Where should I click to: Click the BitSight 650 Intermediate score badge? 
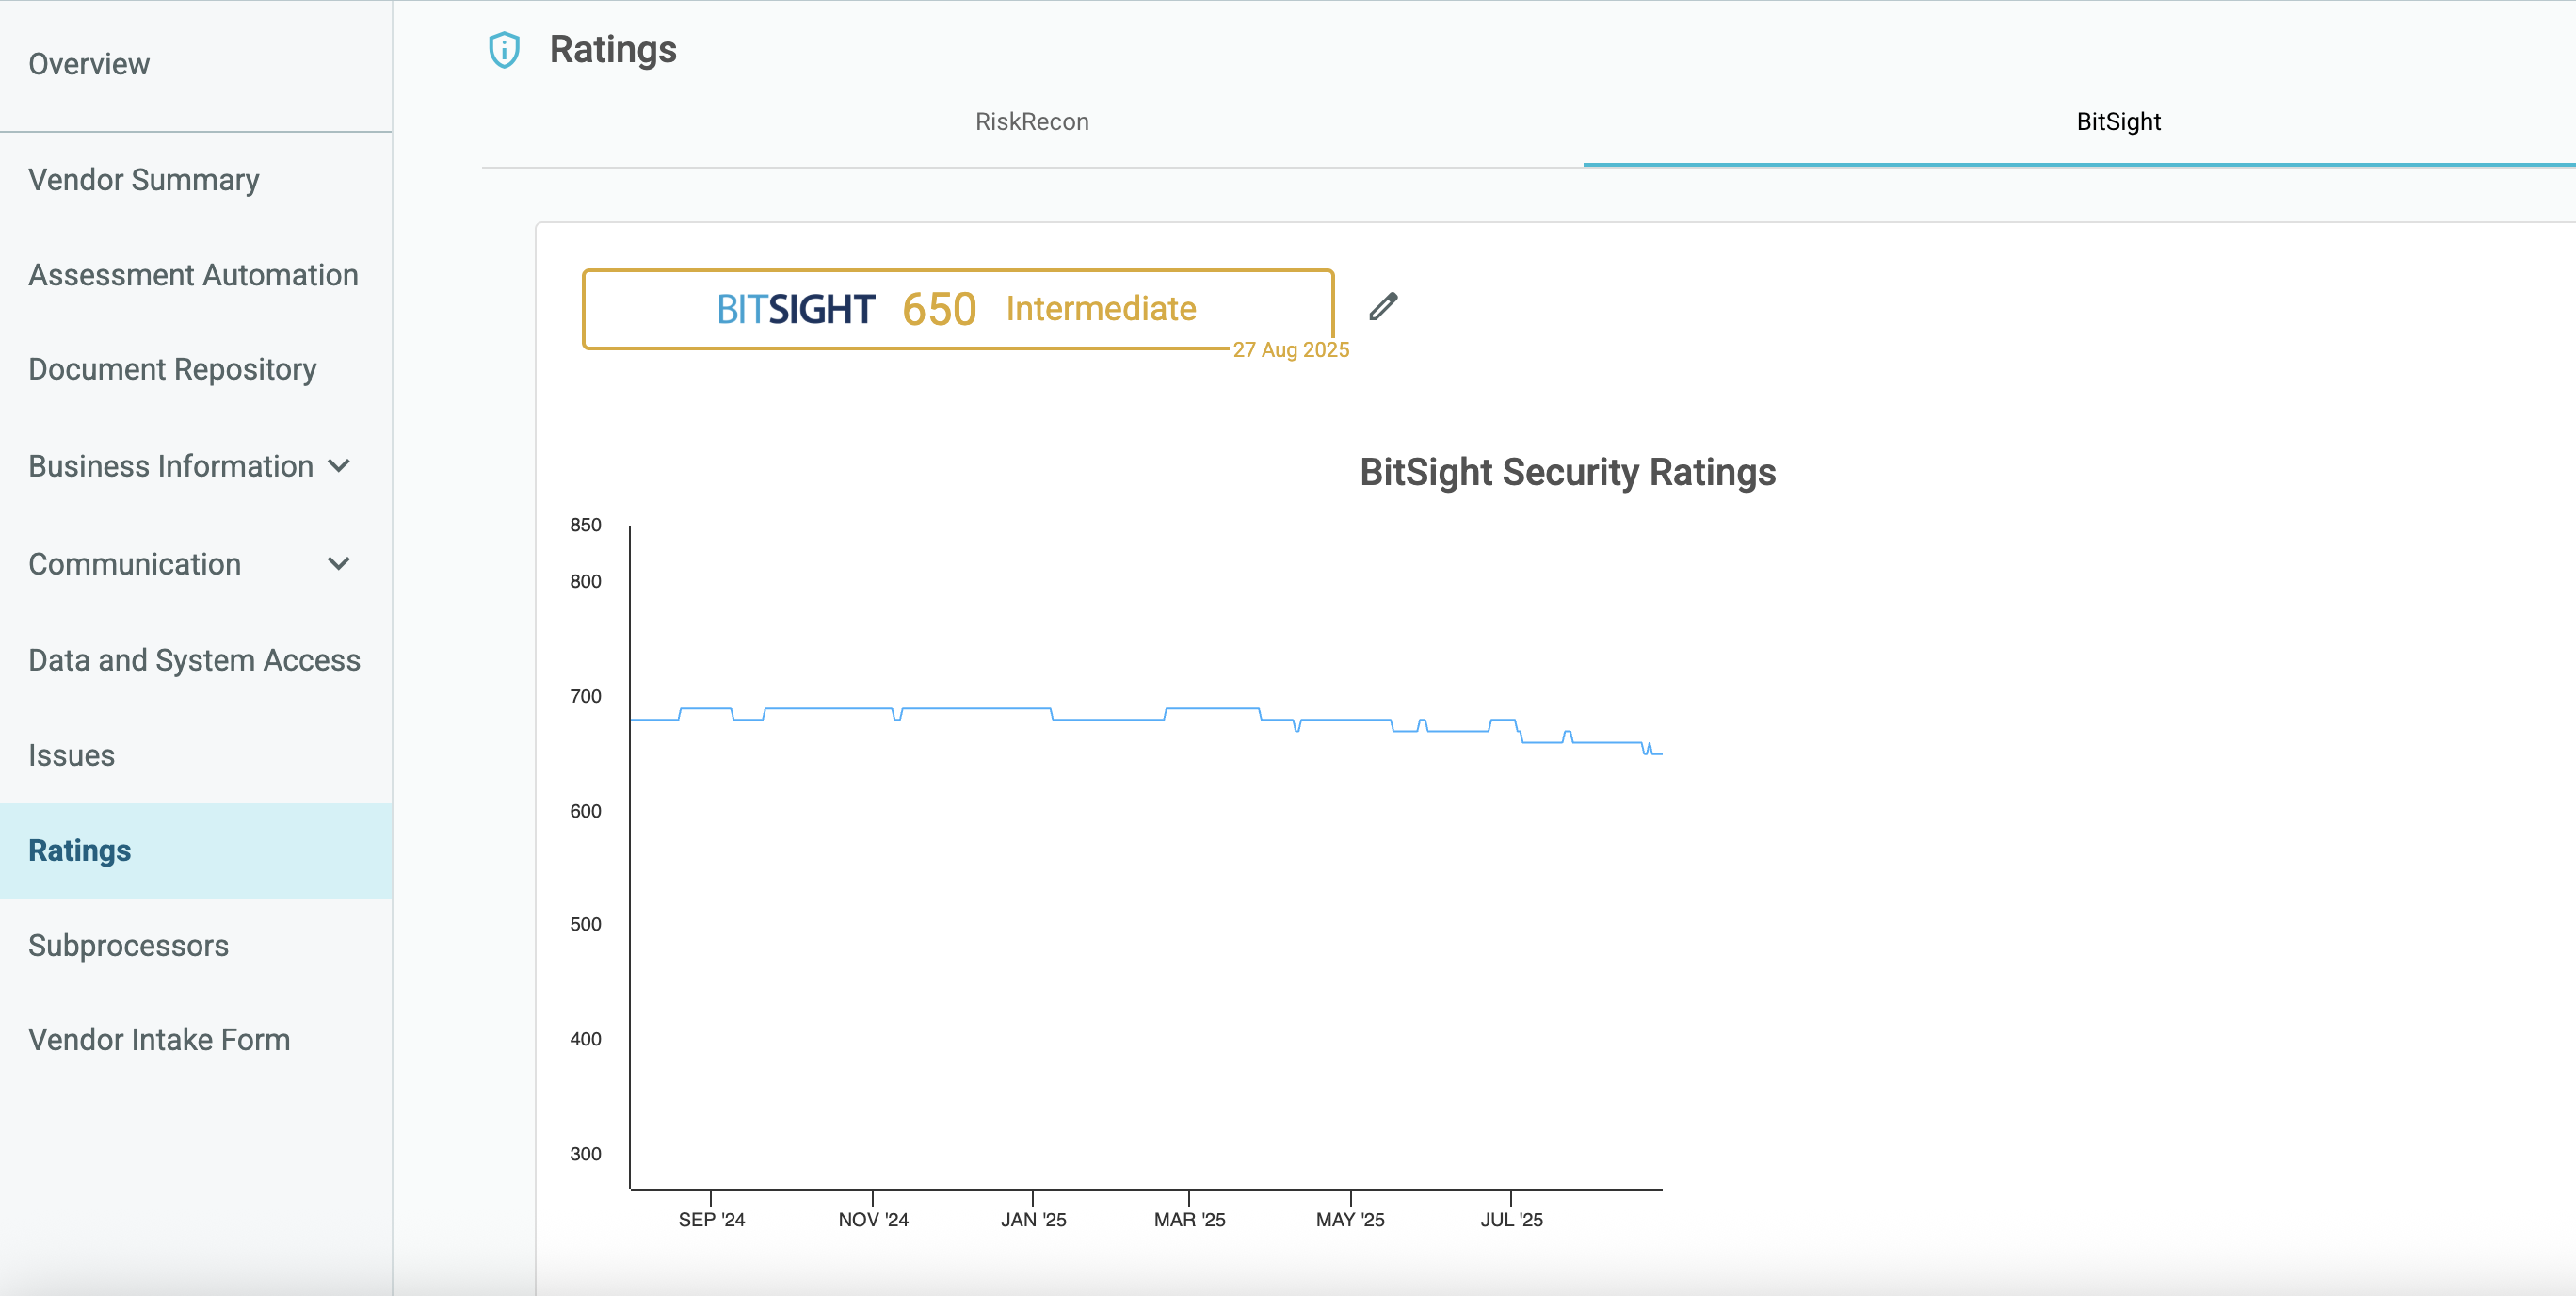point(958,309)
